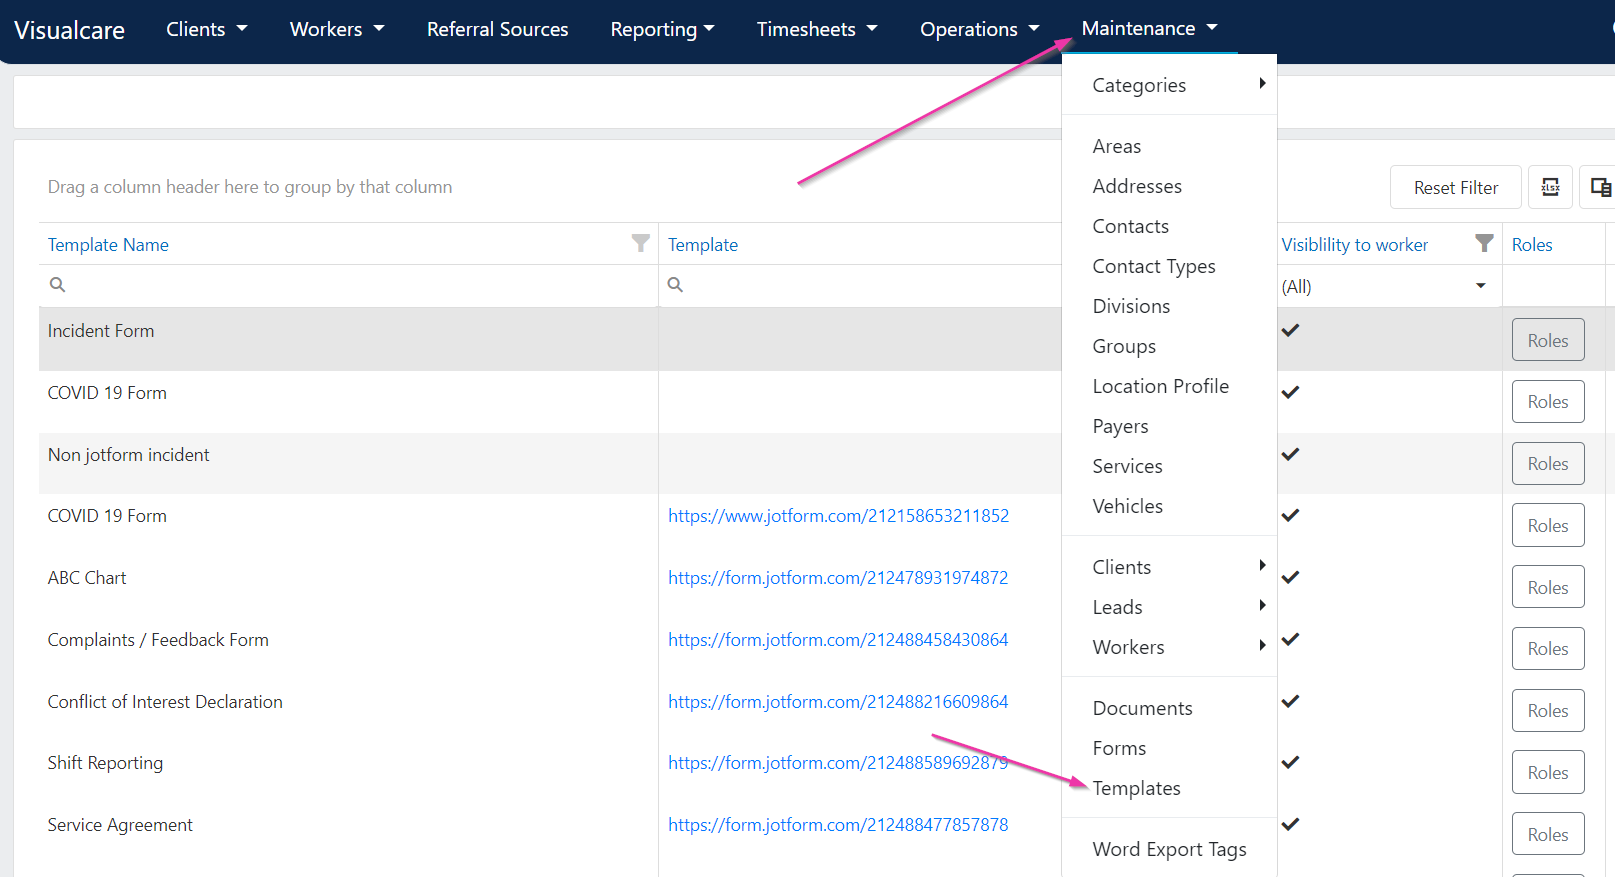1615x877 pixels.
Task: Select the Conflict of Interest Declaration row
Action: point(550,710)
